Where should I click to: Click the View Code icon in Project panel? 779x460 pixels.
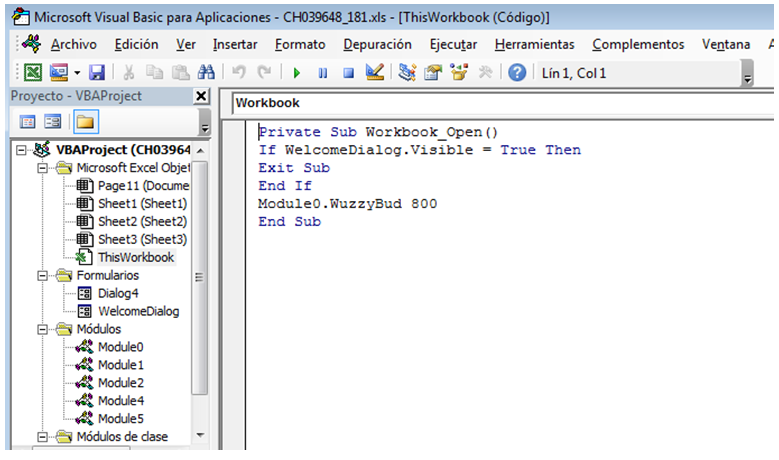point(27,122)
